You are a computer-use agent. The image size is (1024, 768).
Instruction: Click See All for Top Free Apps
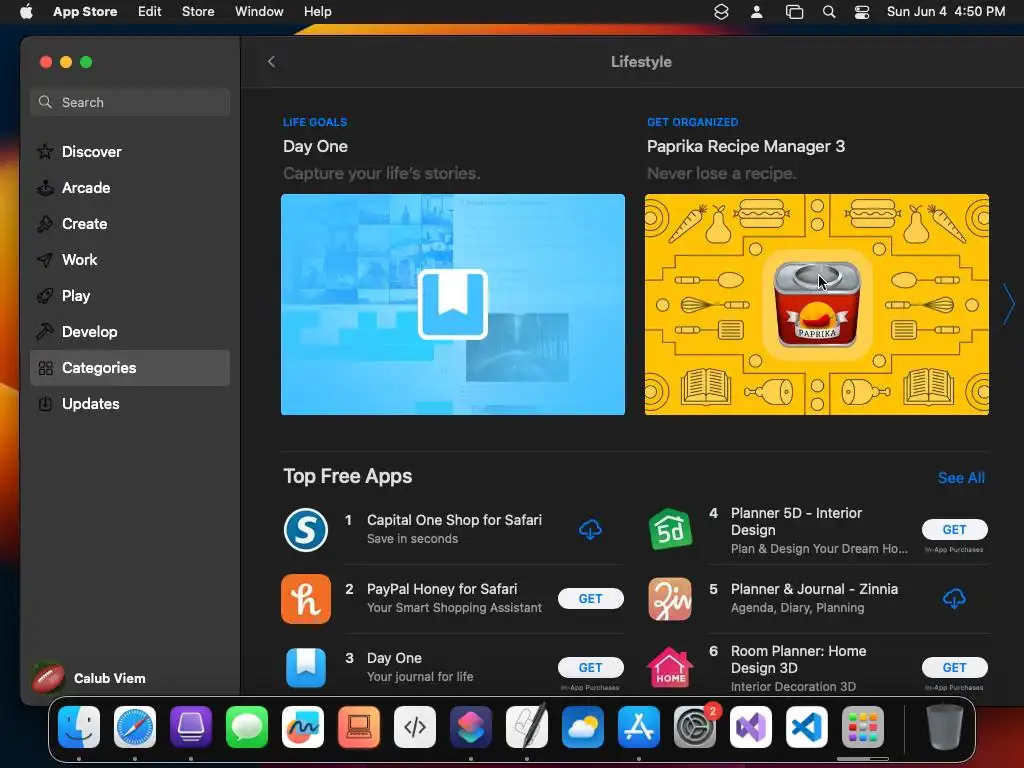click(x=961, y=477)
